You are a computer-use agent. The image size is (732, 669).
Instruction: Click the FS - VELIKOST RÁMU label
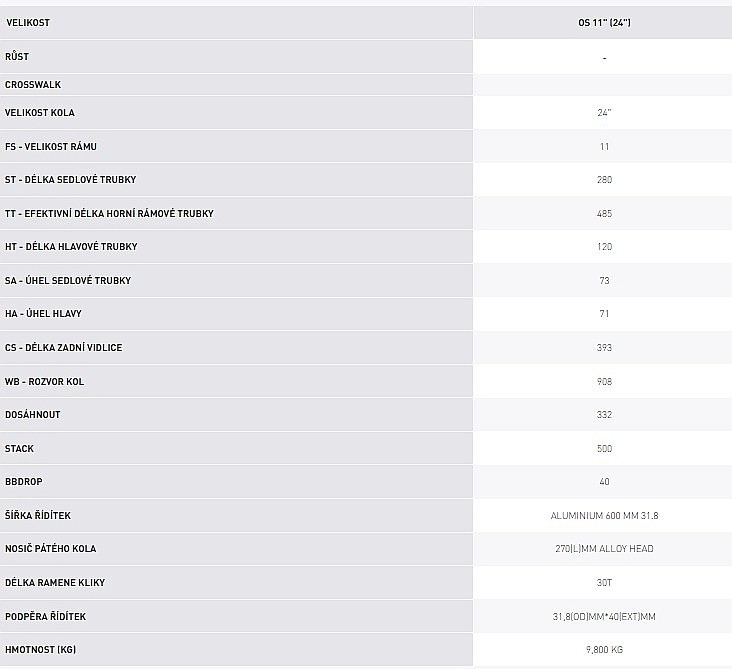[x=51, y=146]
